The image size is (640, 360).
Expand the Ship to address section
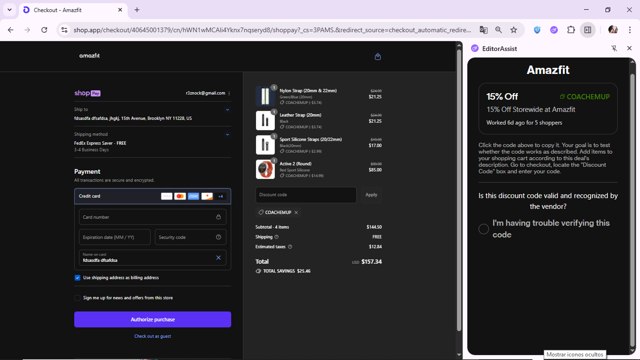(x=227, y=110)
